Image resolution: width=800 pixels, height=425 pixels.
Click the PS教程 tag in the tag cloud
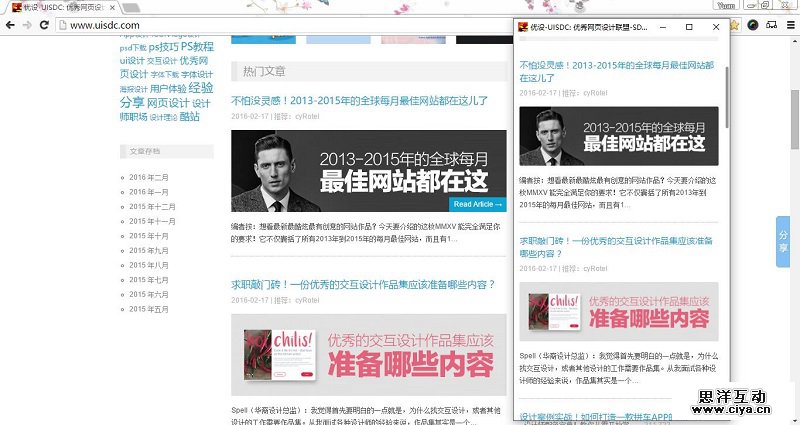click(x=197, y=47)
